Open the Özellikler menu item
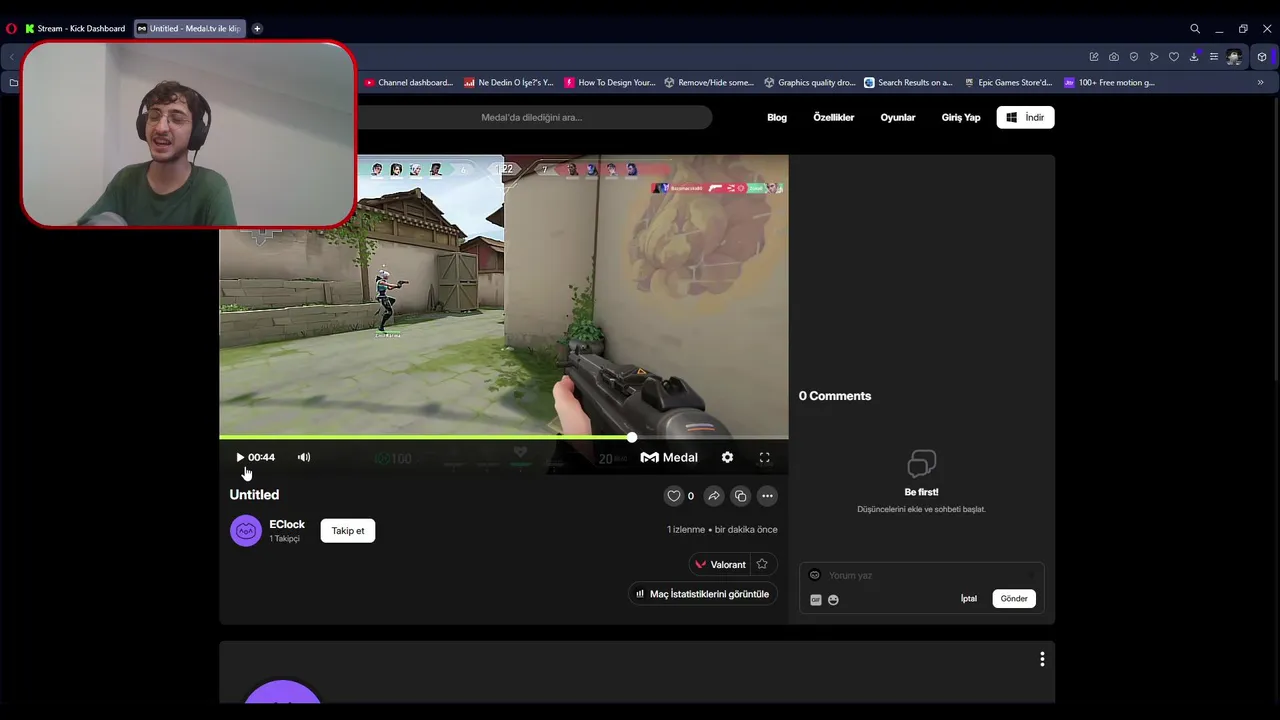 834,118
